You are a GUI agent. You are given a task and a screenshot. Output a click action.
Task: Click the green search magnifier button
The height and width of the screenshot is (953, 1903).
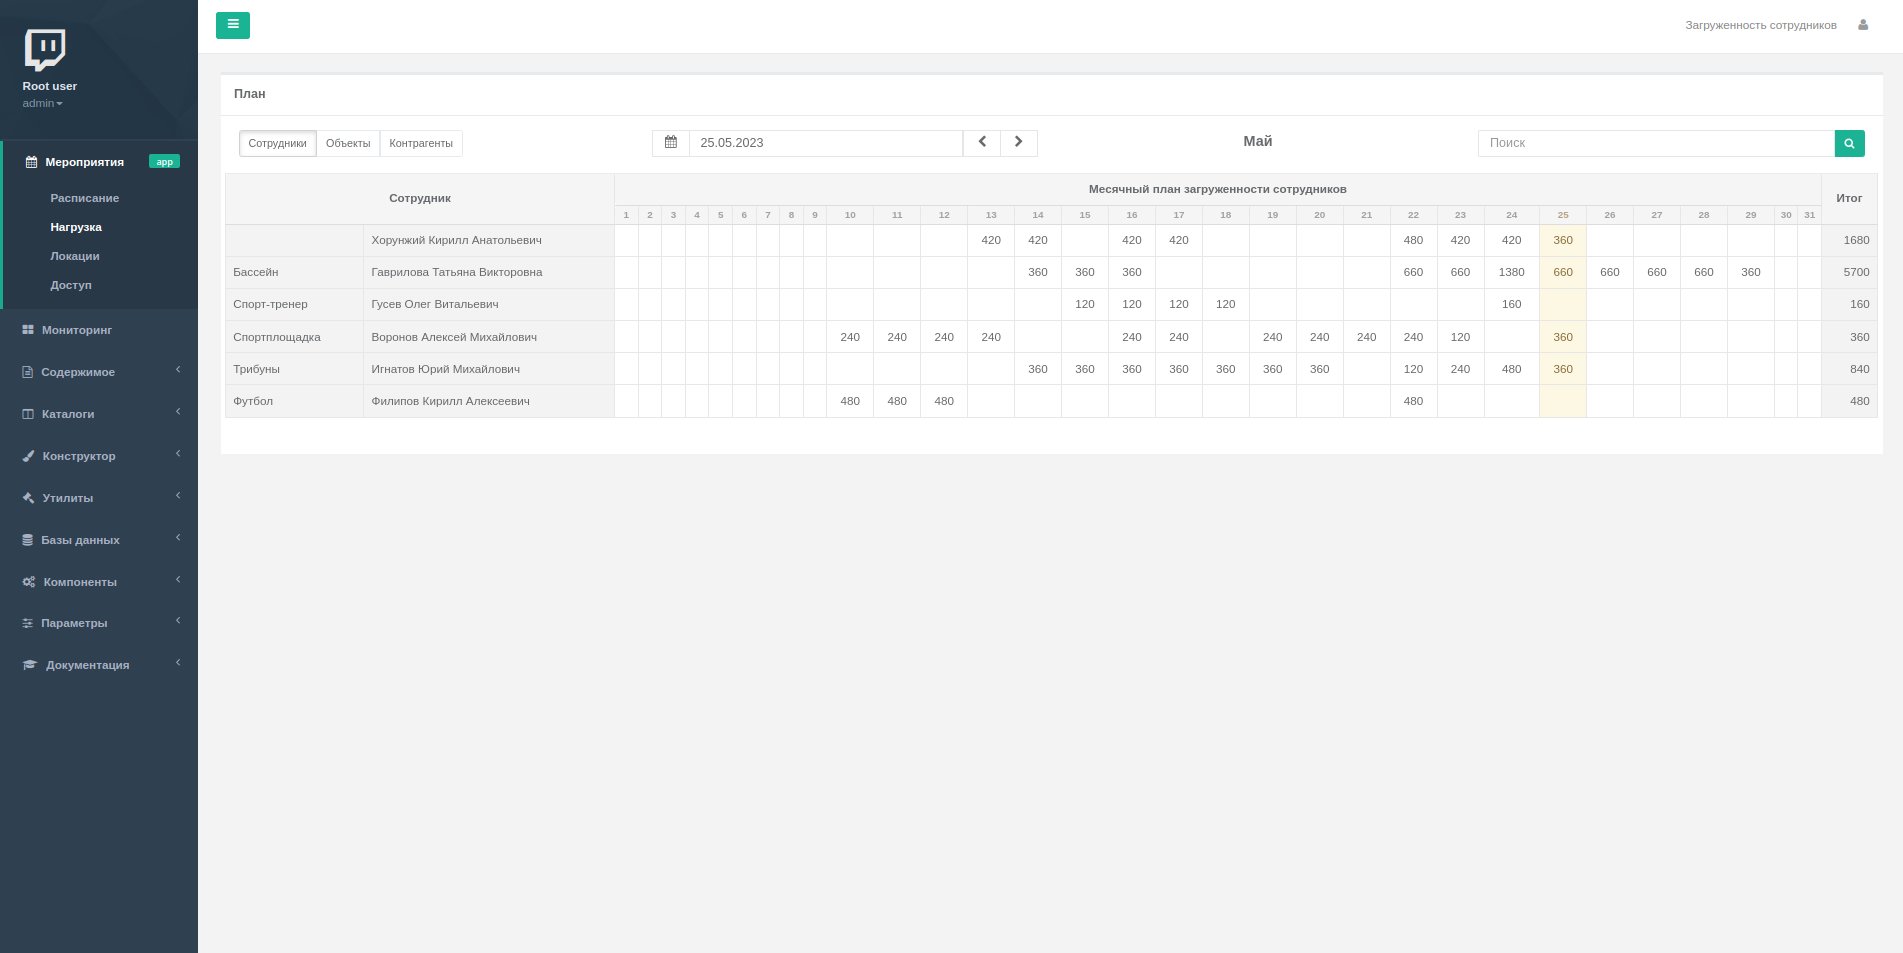pos(1849,143)
